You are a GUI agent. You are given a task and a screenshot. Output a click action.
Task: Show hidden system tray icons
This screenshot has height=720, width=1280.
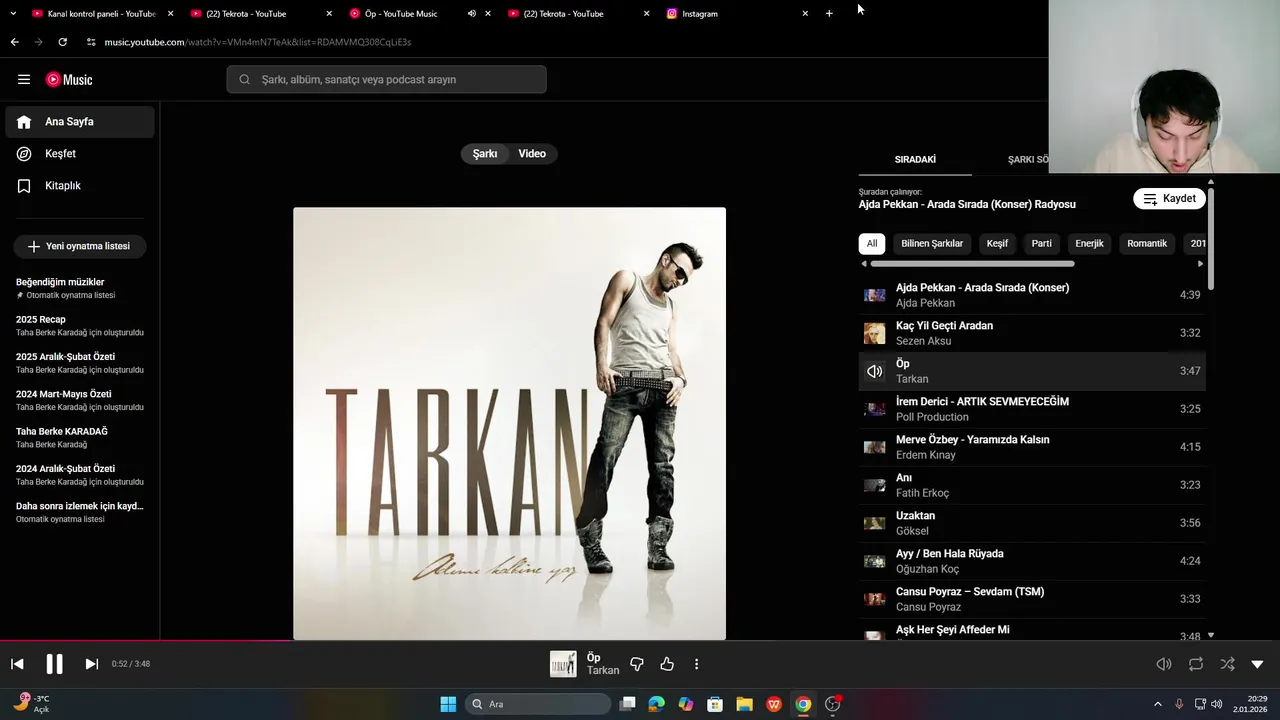pyautogui.click(x=1158, y=704)
